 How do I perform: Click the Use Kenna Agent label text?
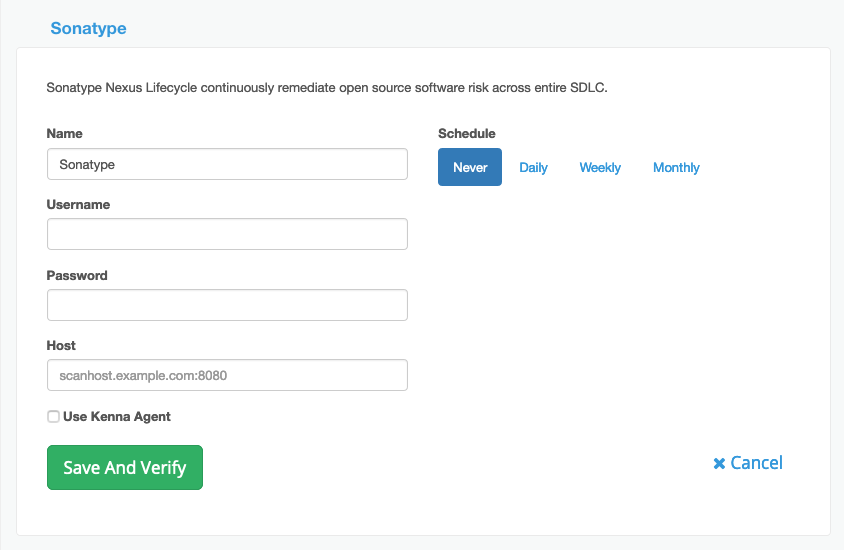point(117,417)
